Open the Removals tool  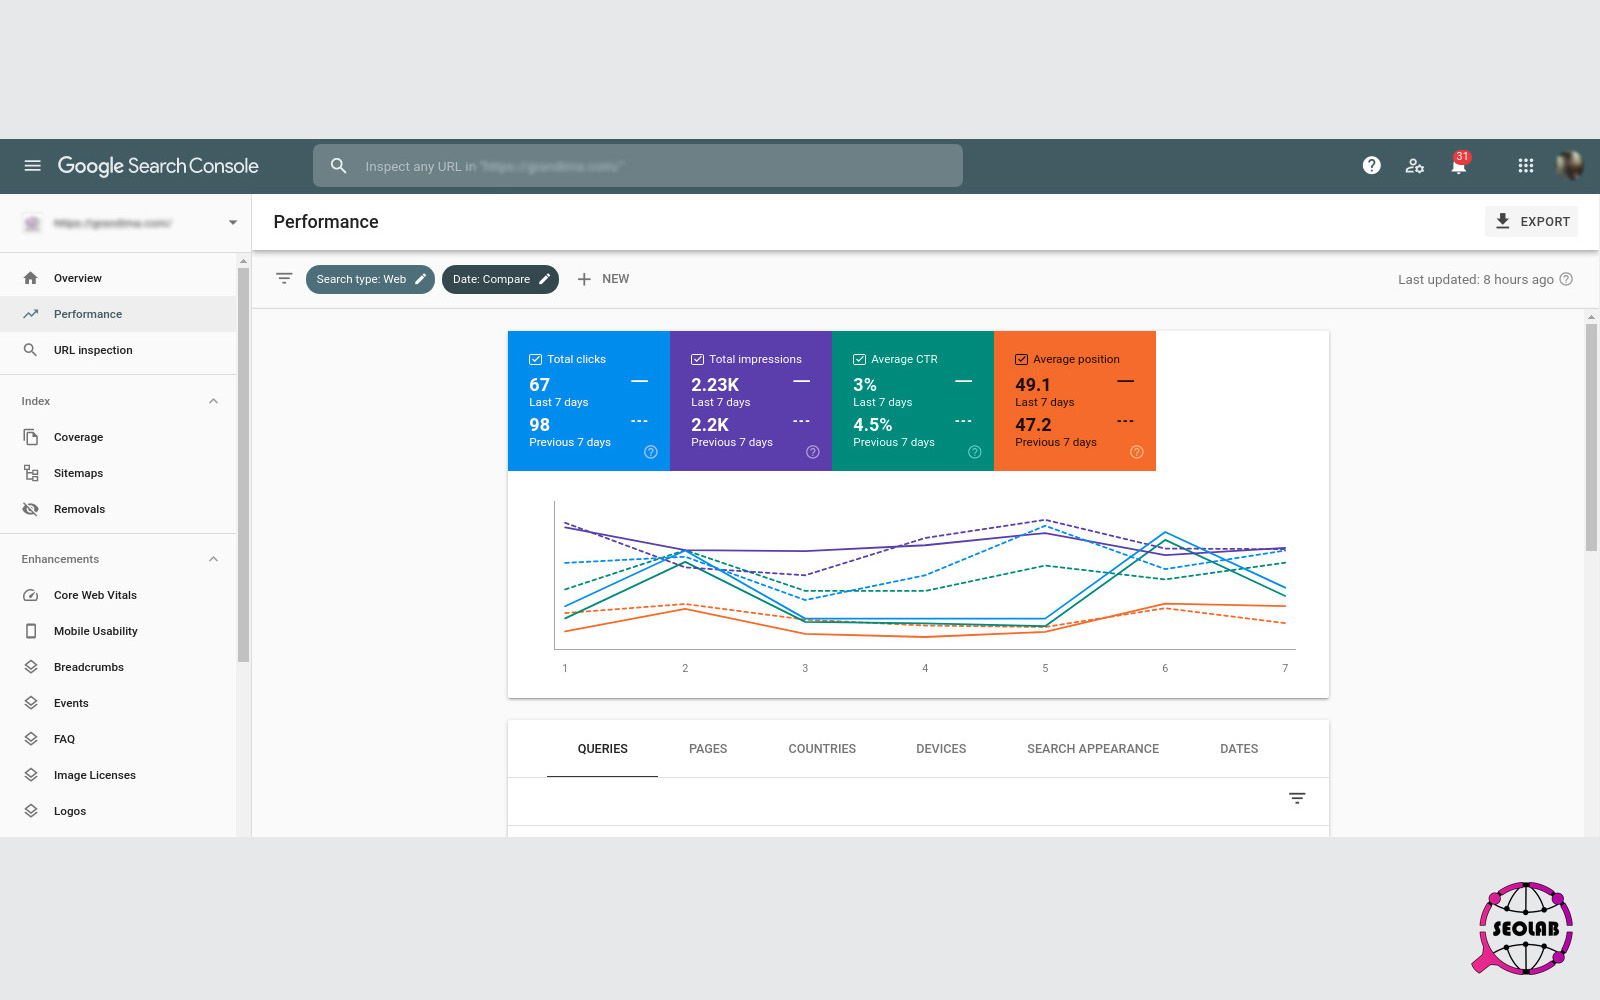point(118,509)
